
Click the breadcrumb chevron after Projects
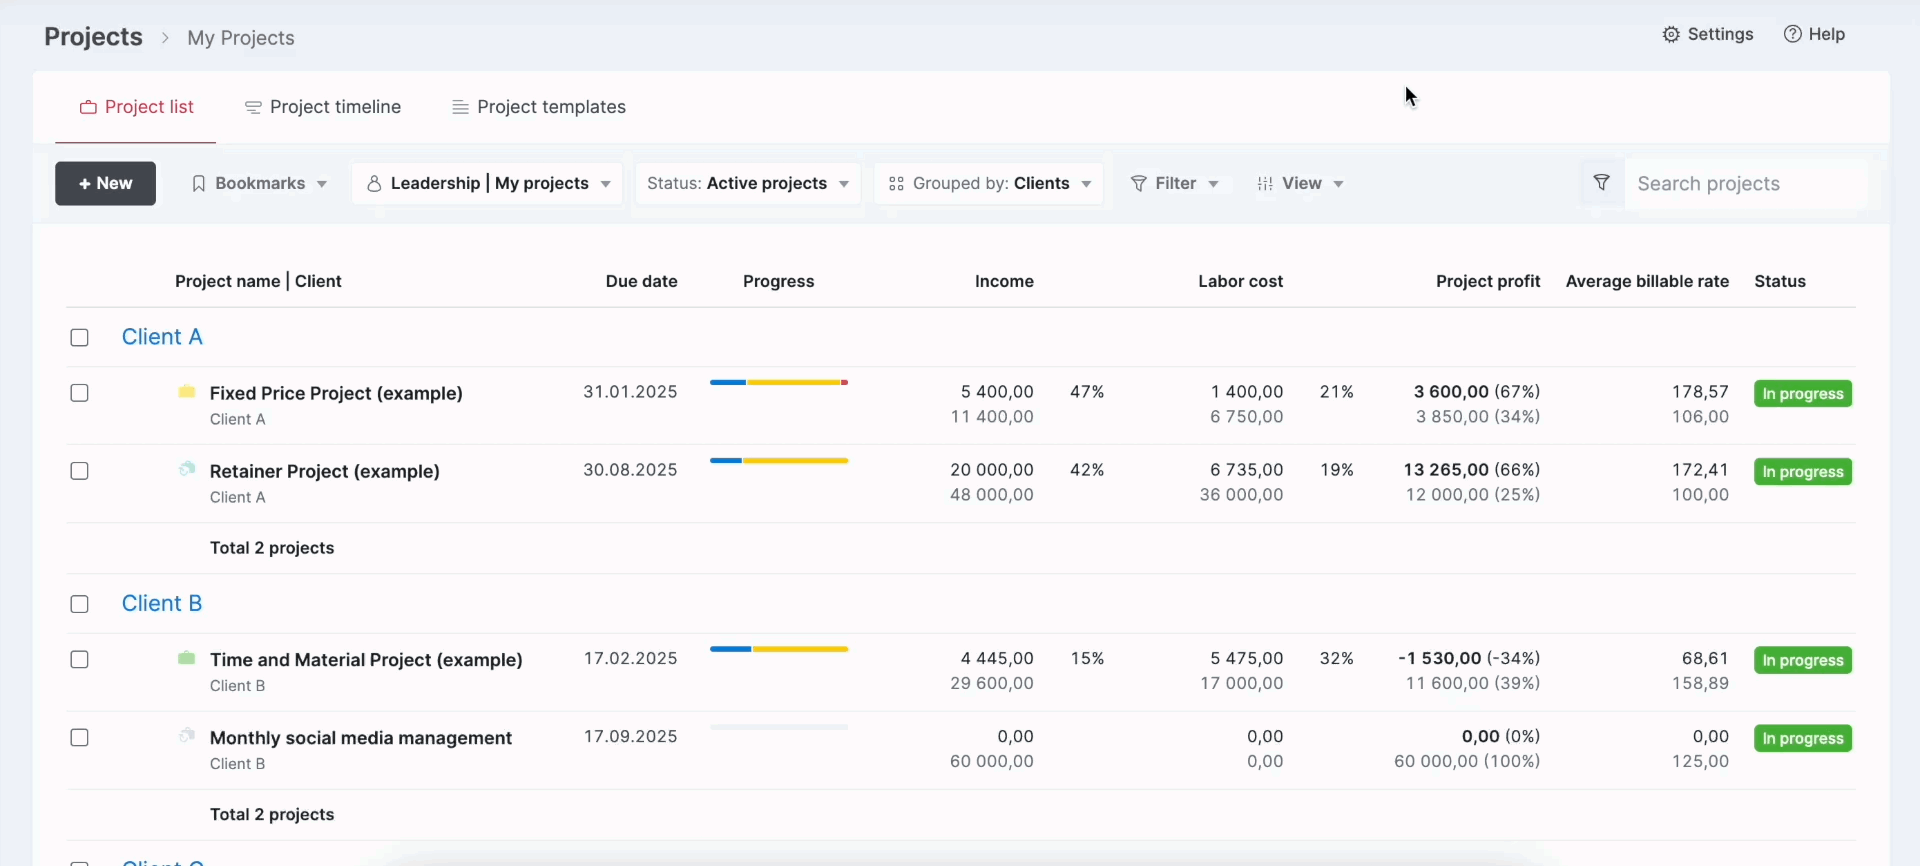(x=166, y=38)
